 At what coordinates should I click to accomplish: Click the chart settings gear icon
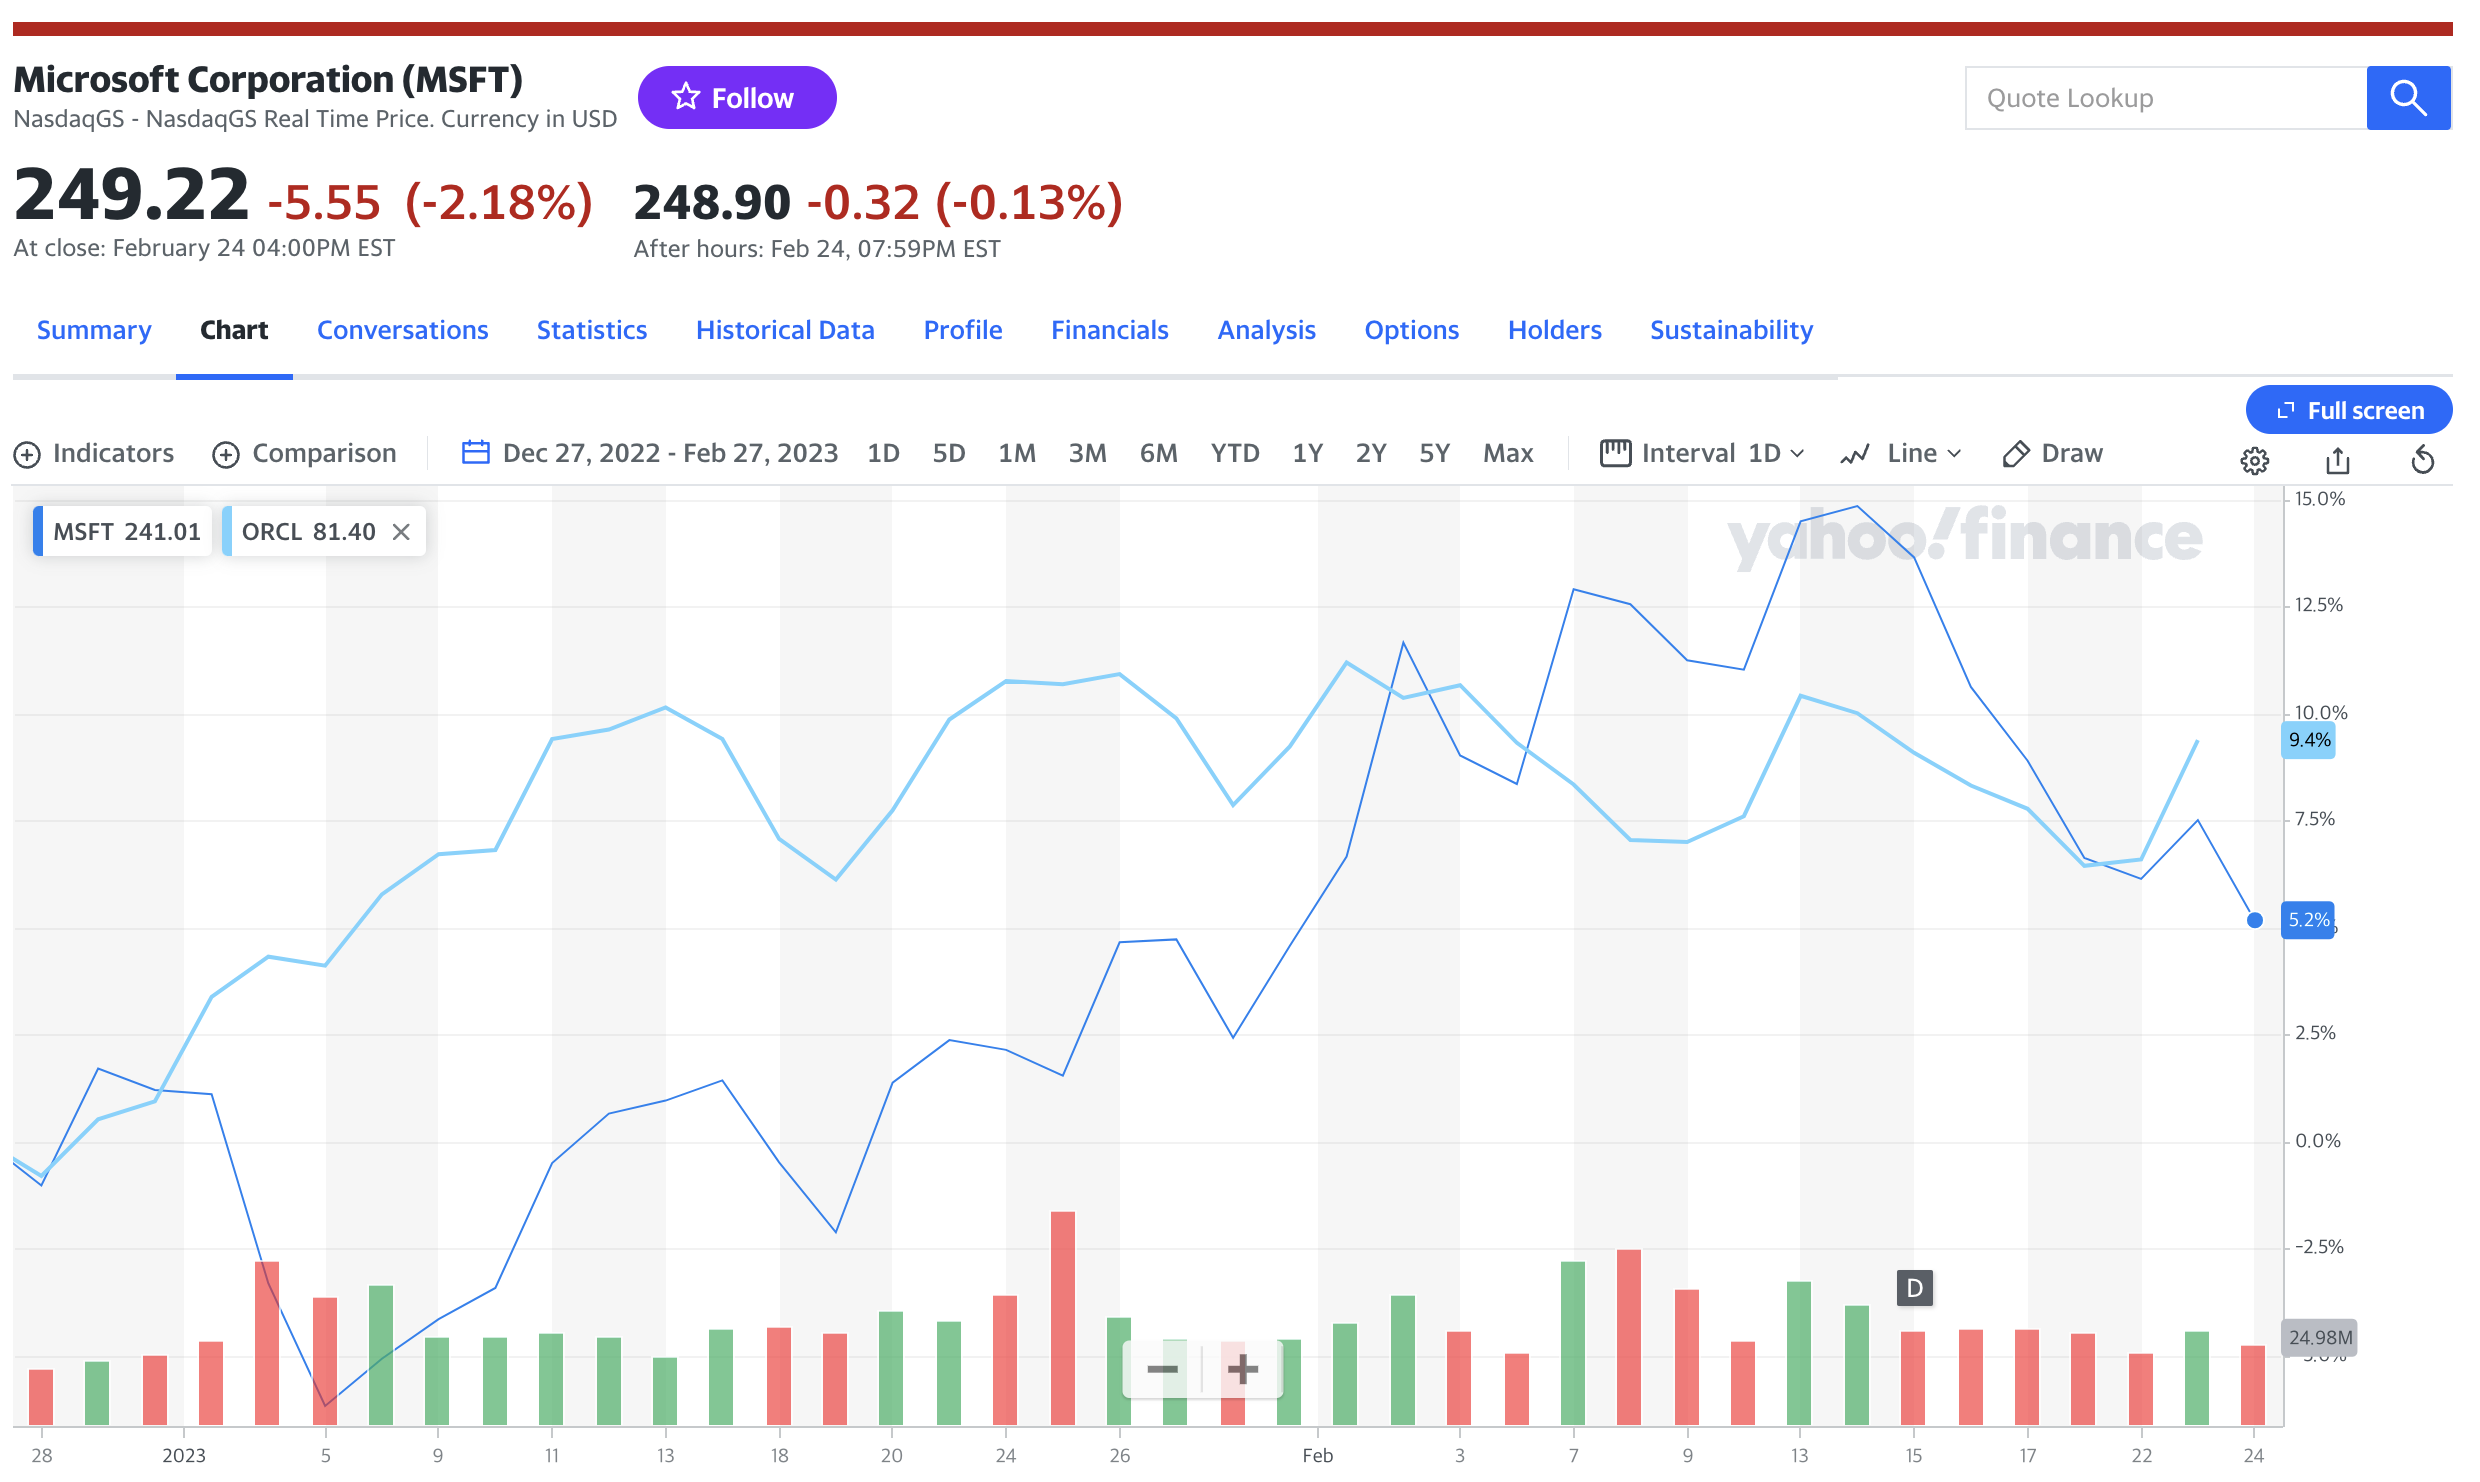2254,460
